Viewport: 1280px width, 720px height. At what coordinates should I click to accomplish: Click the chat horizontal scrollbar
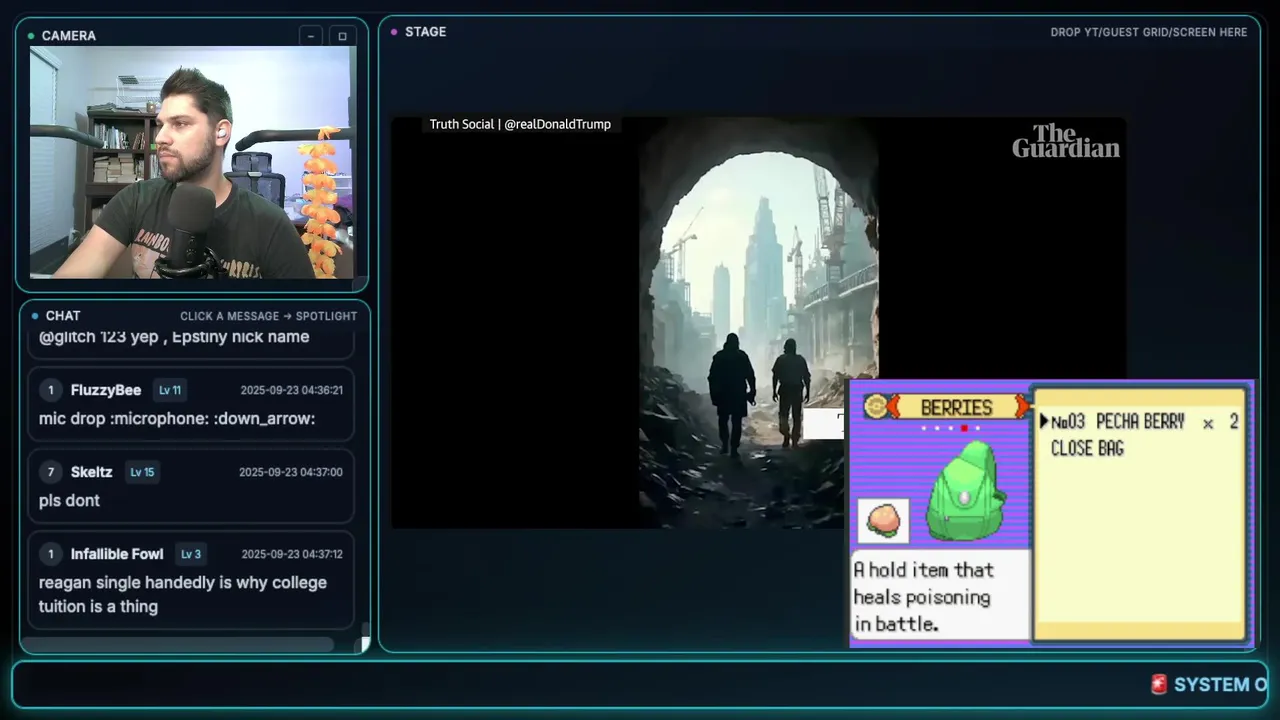(x=178, y=645)
